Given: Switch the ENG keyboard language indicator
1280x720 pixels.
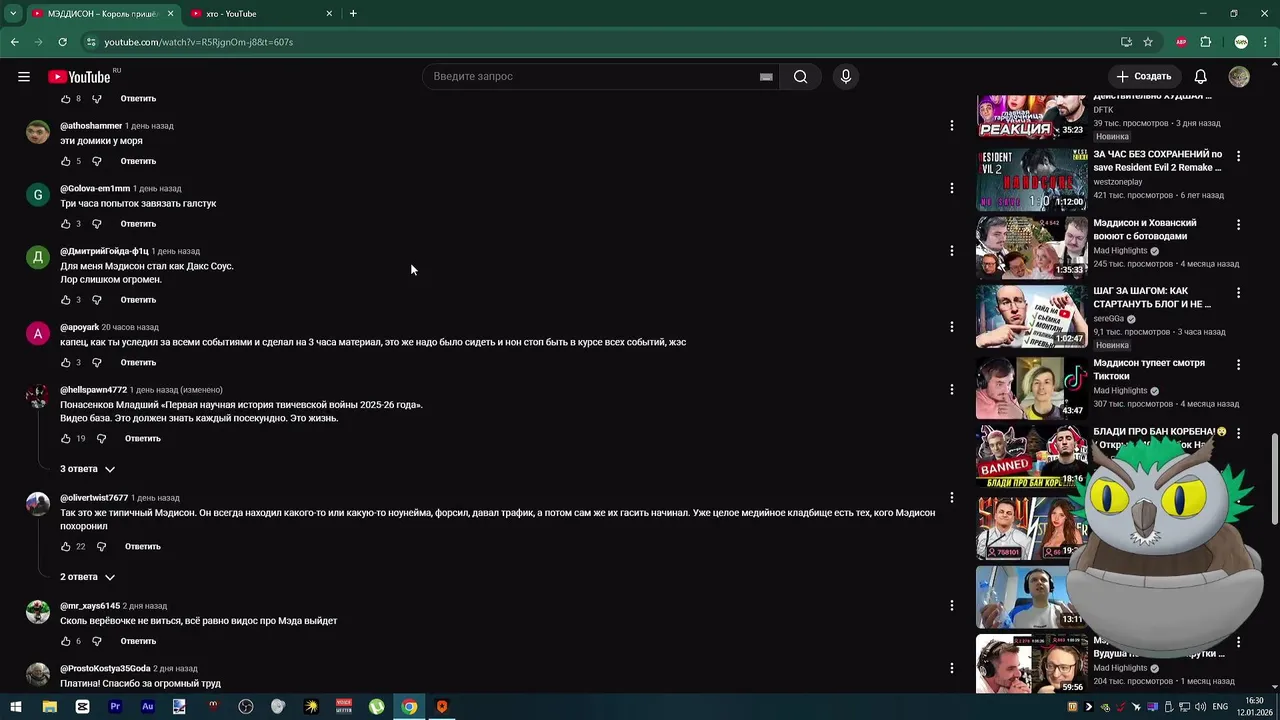Looking at the screenshot, I should pos(1220,707).
